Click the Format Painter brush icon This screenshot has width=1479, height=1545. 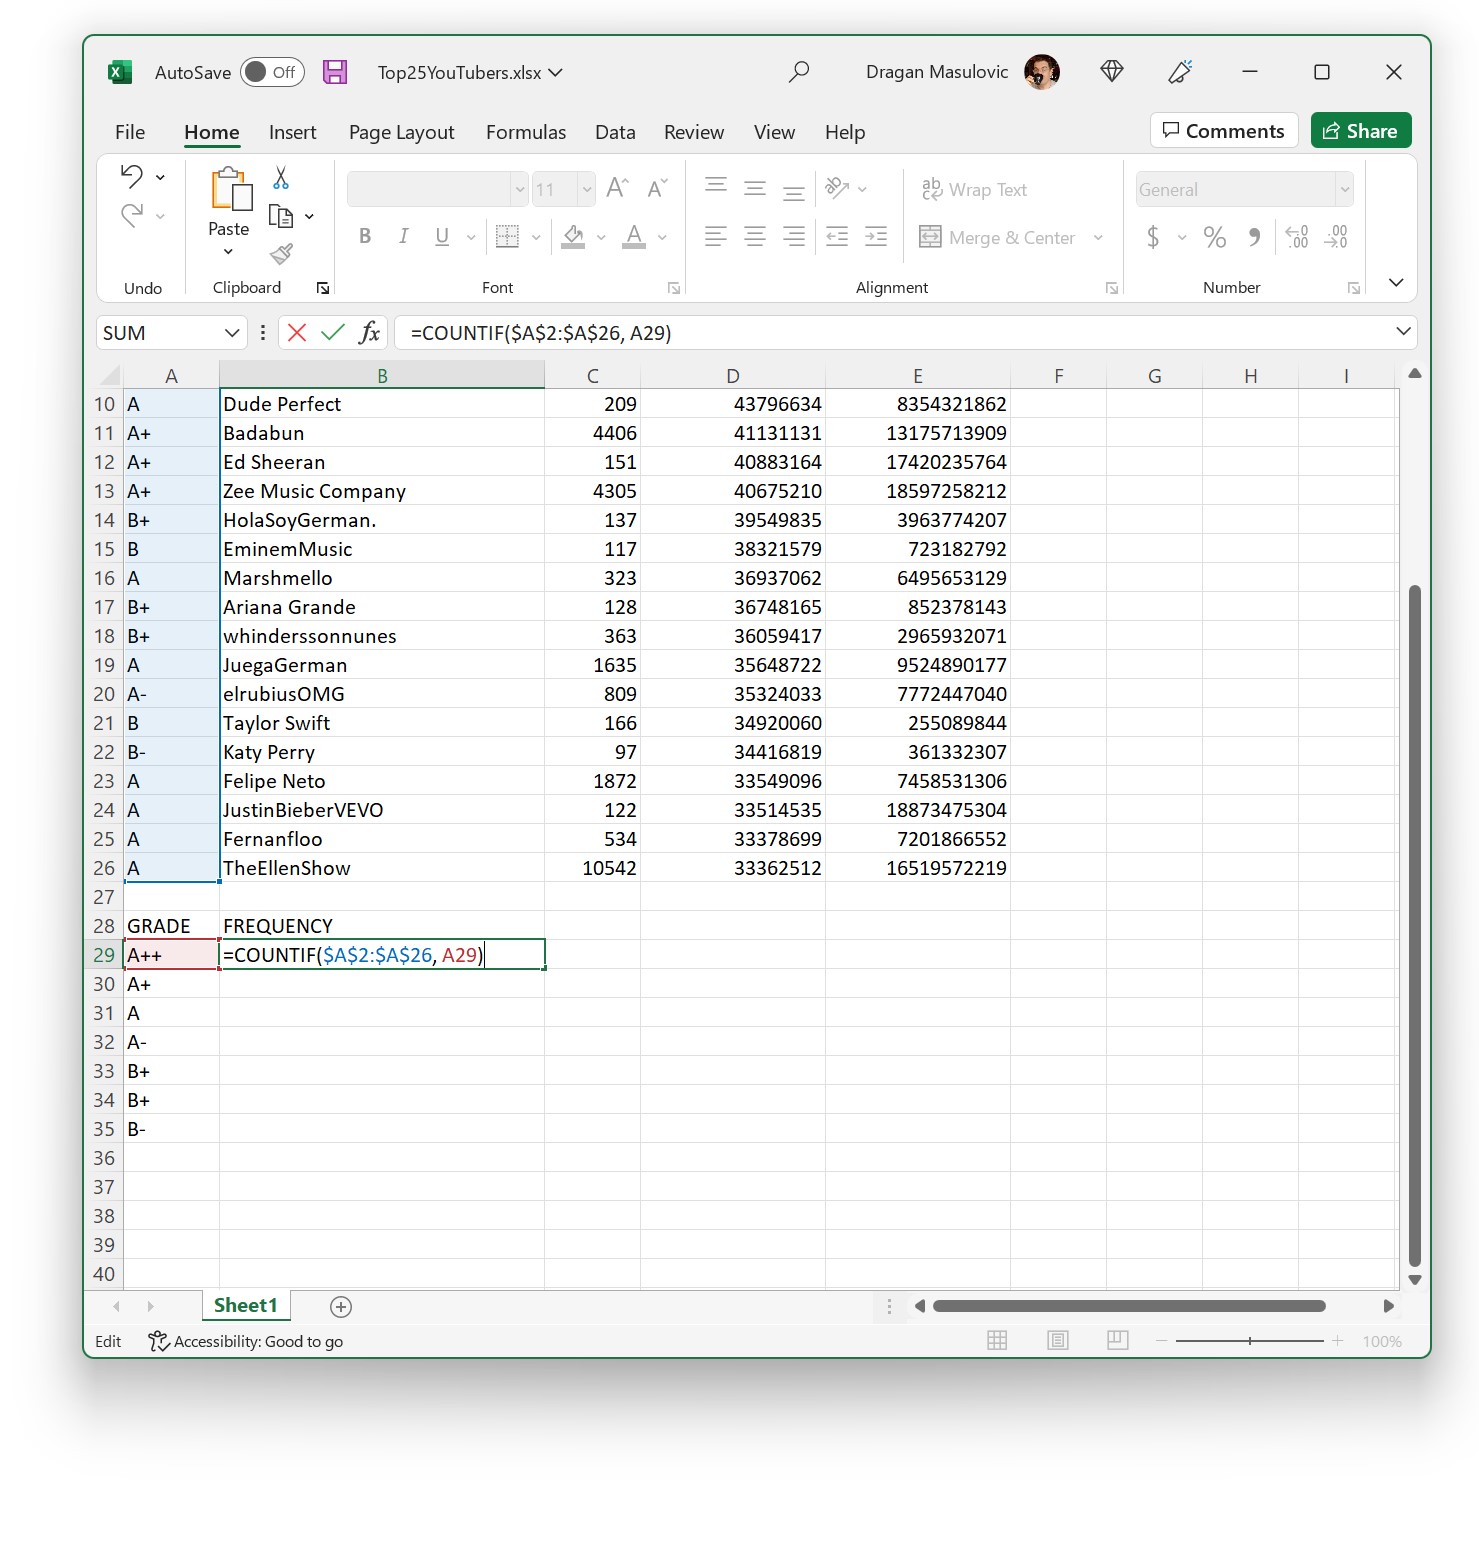[x=281, y=254]
